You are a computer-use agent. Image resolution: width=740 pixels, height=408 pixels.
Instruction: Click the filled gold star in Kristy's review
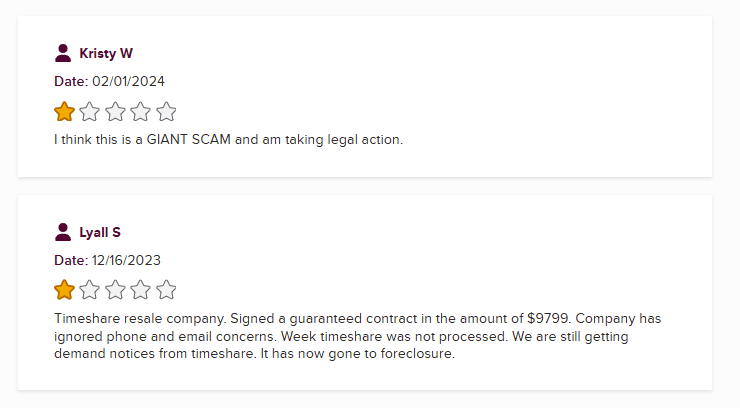click(64, 112)
